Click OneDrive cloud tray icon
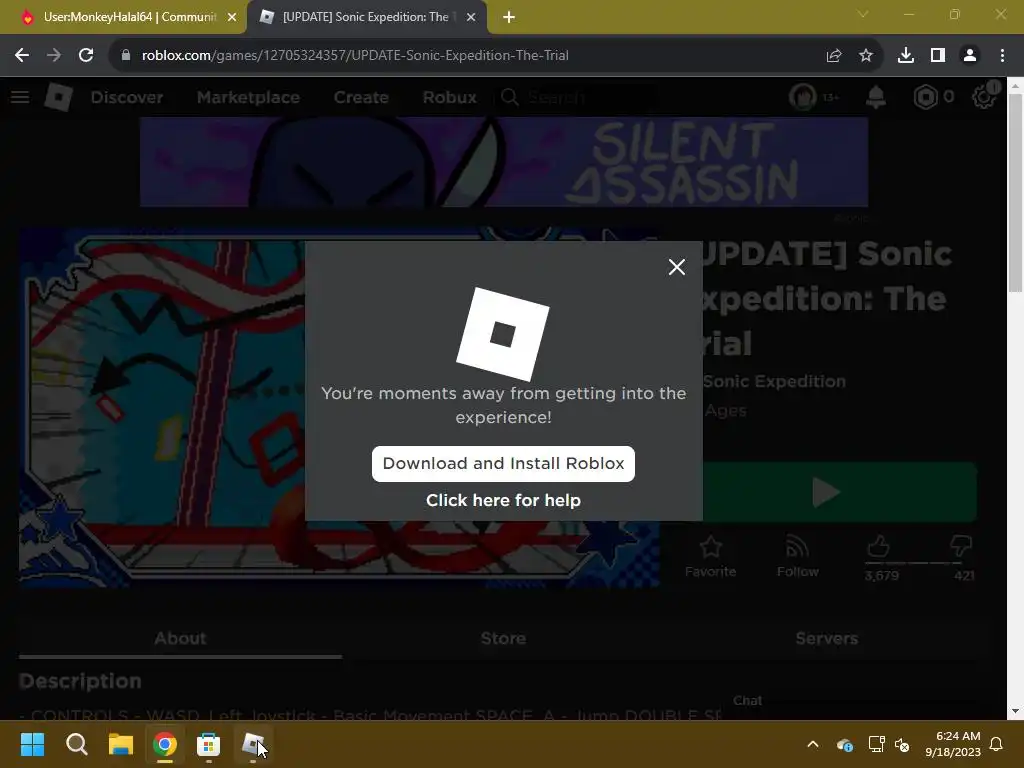The height and width of the screenshot is (768, 1024). pyautogui.click(x=844, y=744)
